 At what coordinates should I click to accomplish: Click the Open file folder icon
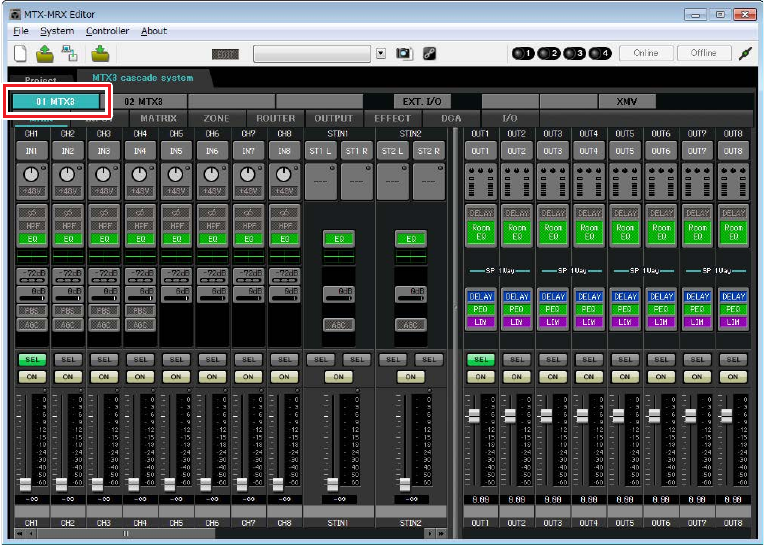tap(45, 53)
